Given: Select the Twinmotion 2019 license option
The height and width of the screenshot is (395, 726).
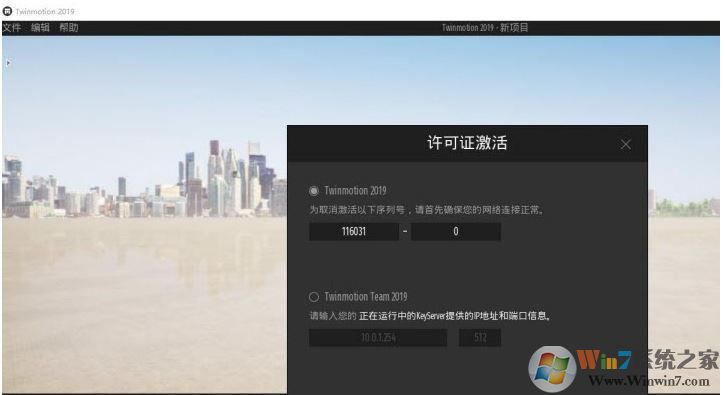Looking at the screenshot, I should [314, 191].
